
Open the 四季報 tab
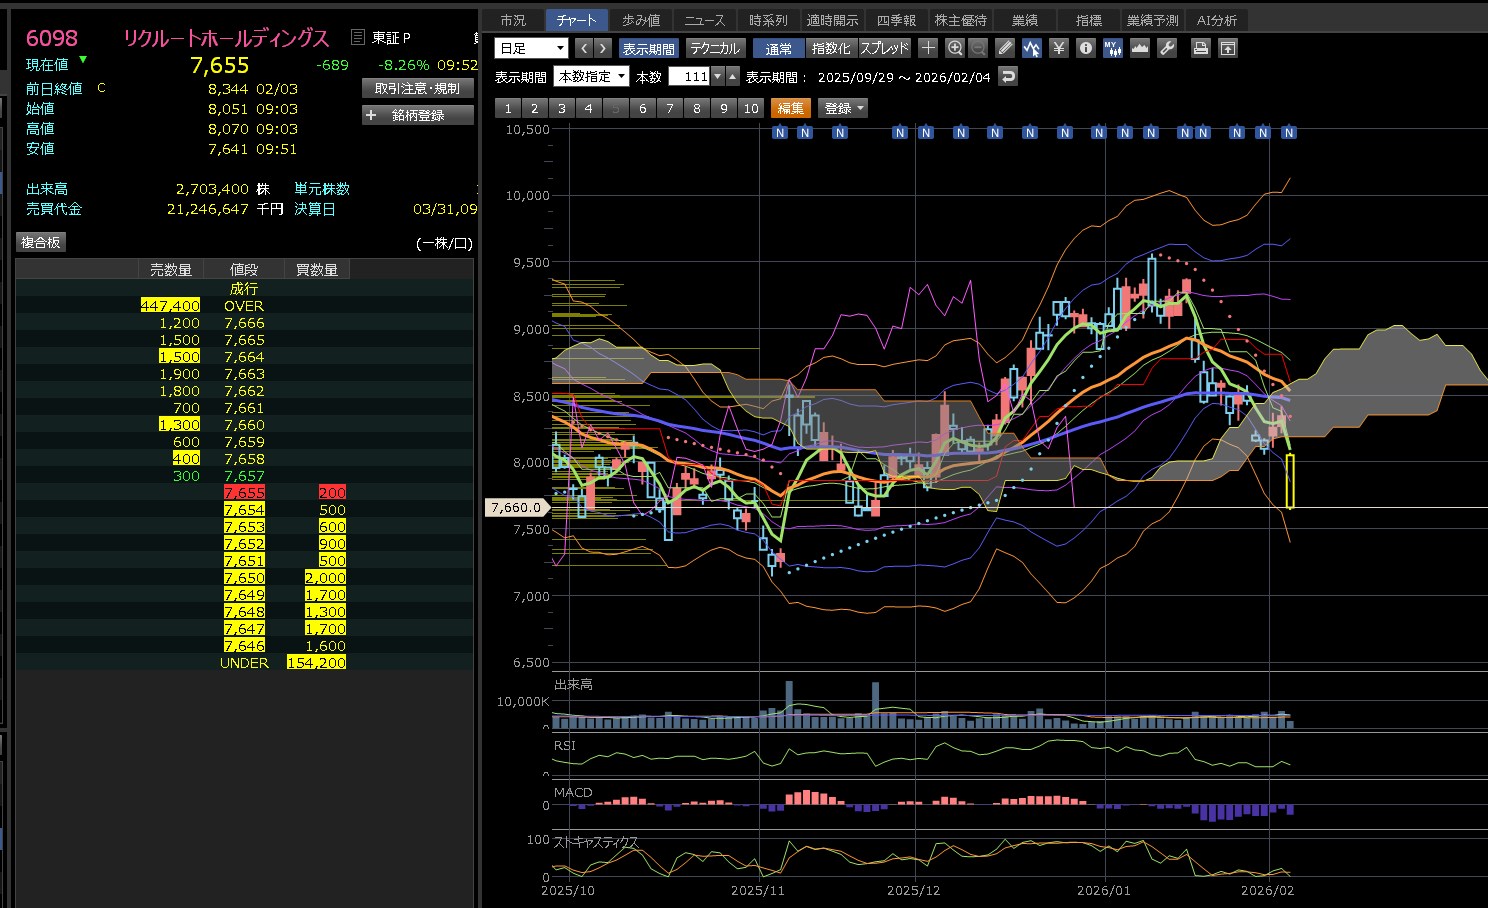[896, 20]
